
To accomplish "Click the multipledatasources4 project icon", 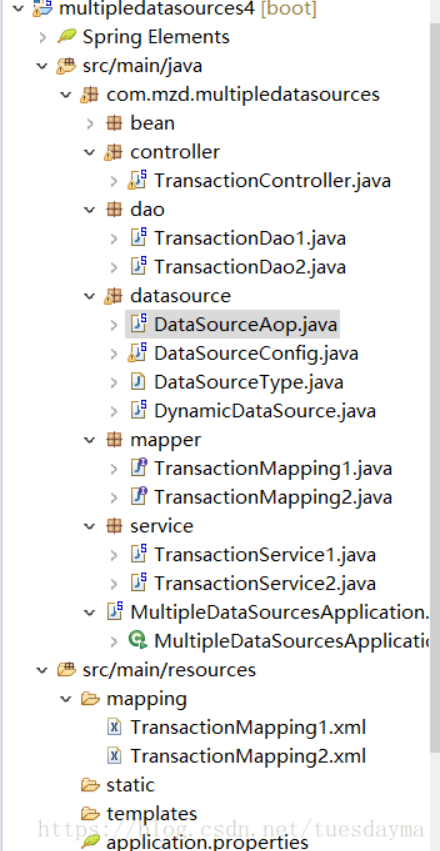I will pos(43,8).
